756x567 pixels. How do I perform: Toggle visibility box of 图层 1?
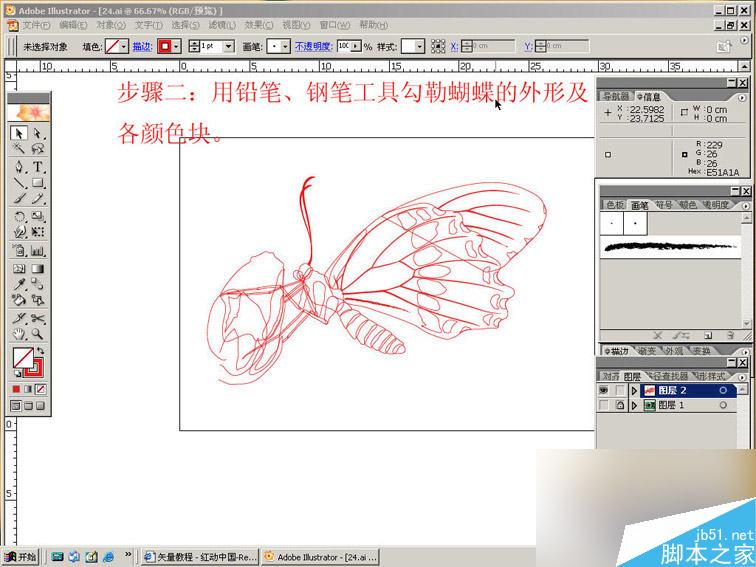(x=604, y=405)
